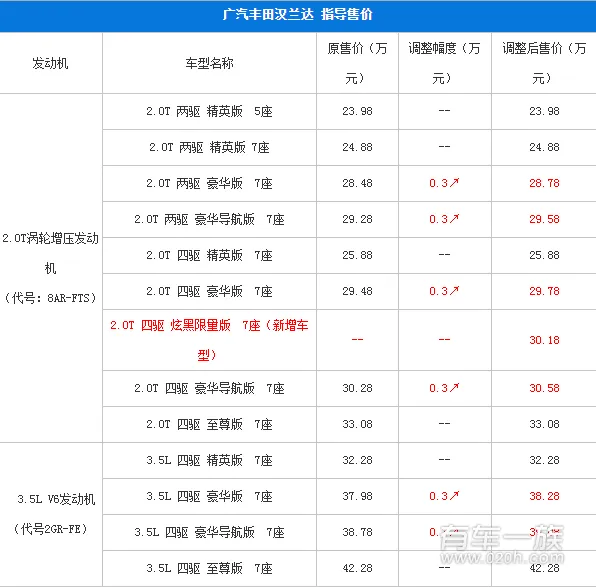Click original price 38.78

[x=357, y=532]
